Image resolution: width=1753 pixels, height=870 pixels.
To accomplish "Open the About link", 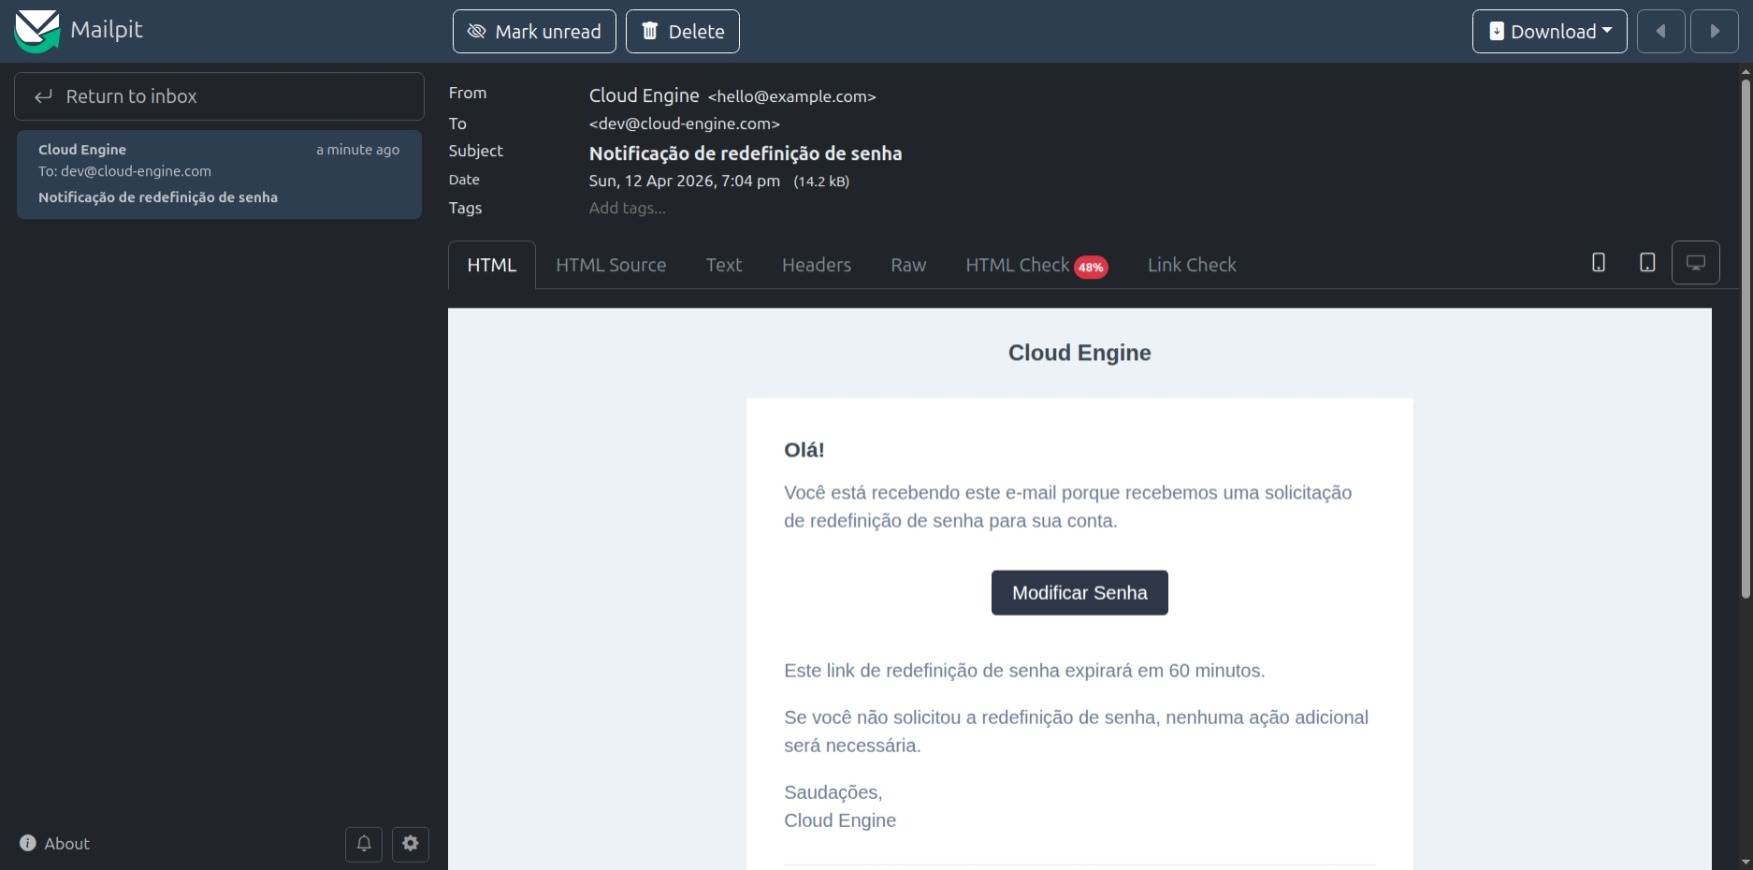I will [x=55, y=843].
